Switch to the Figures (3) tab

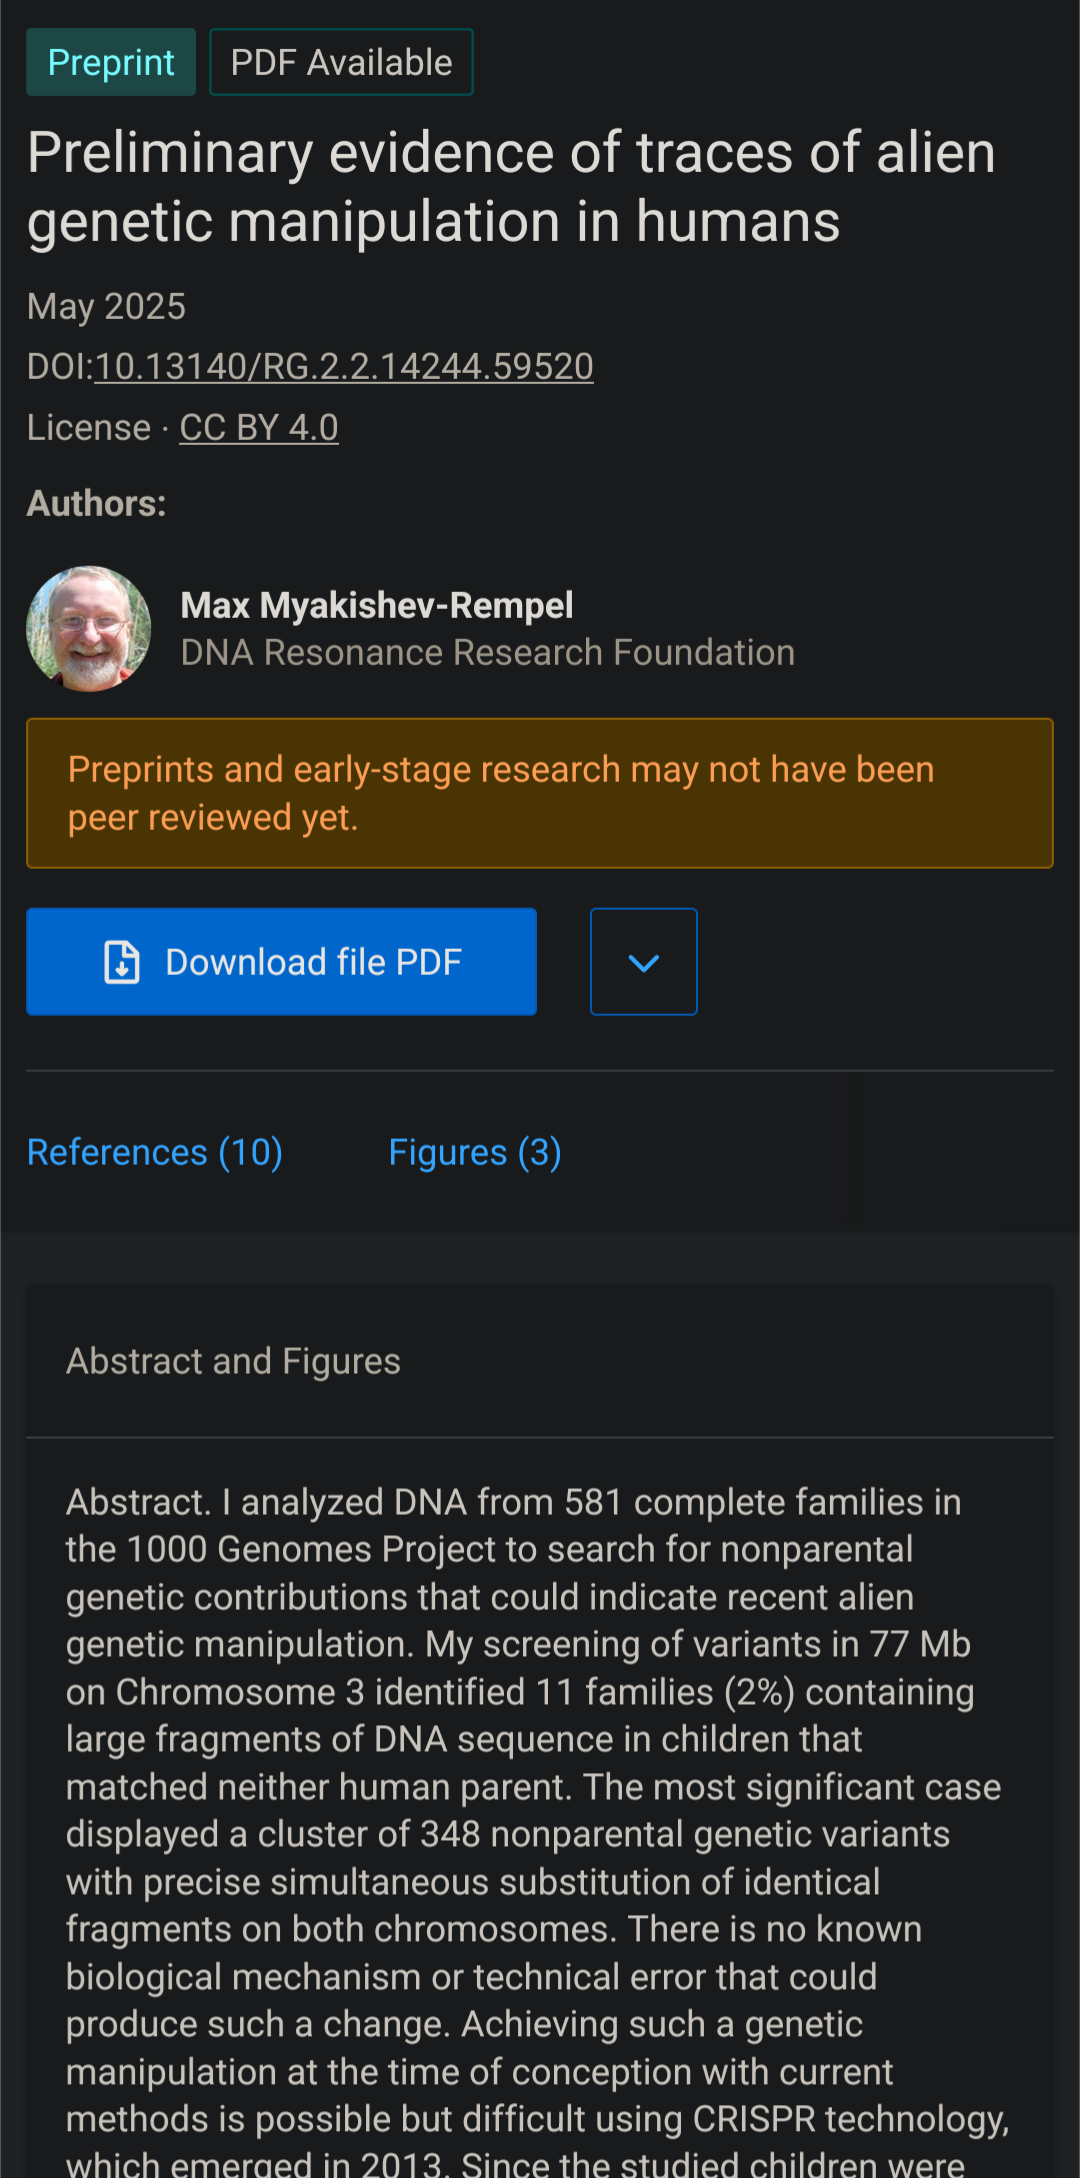point(475,1152)
